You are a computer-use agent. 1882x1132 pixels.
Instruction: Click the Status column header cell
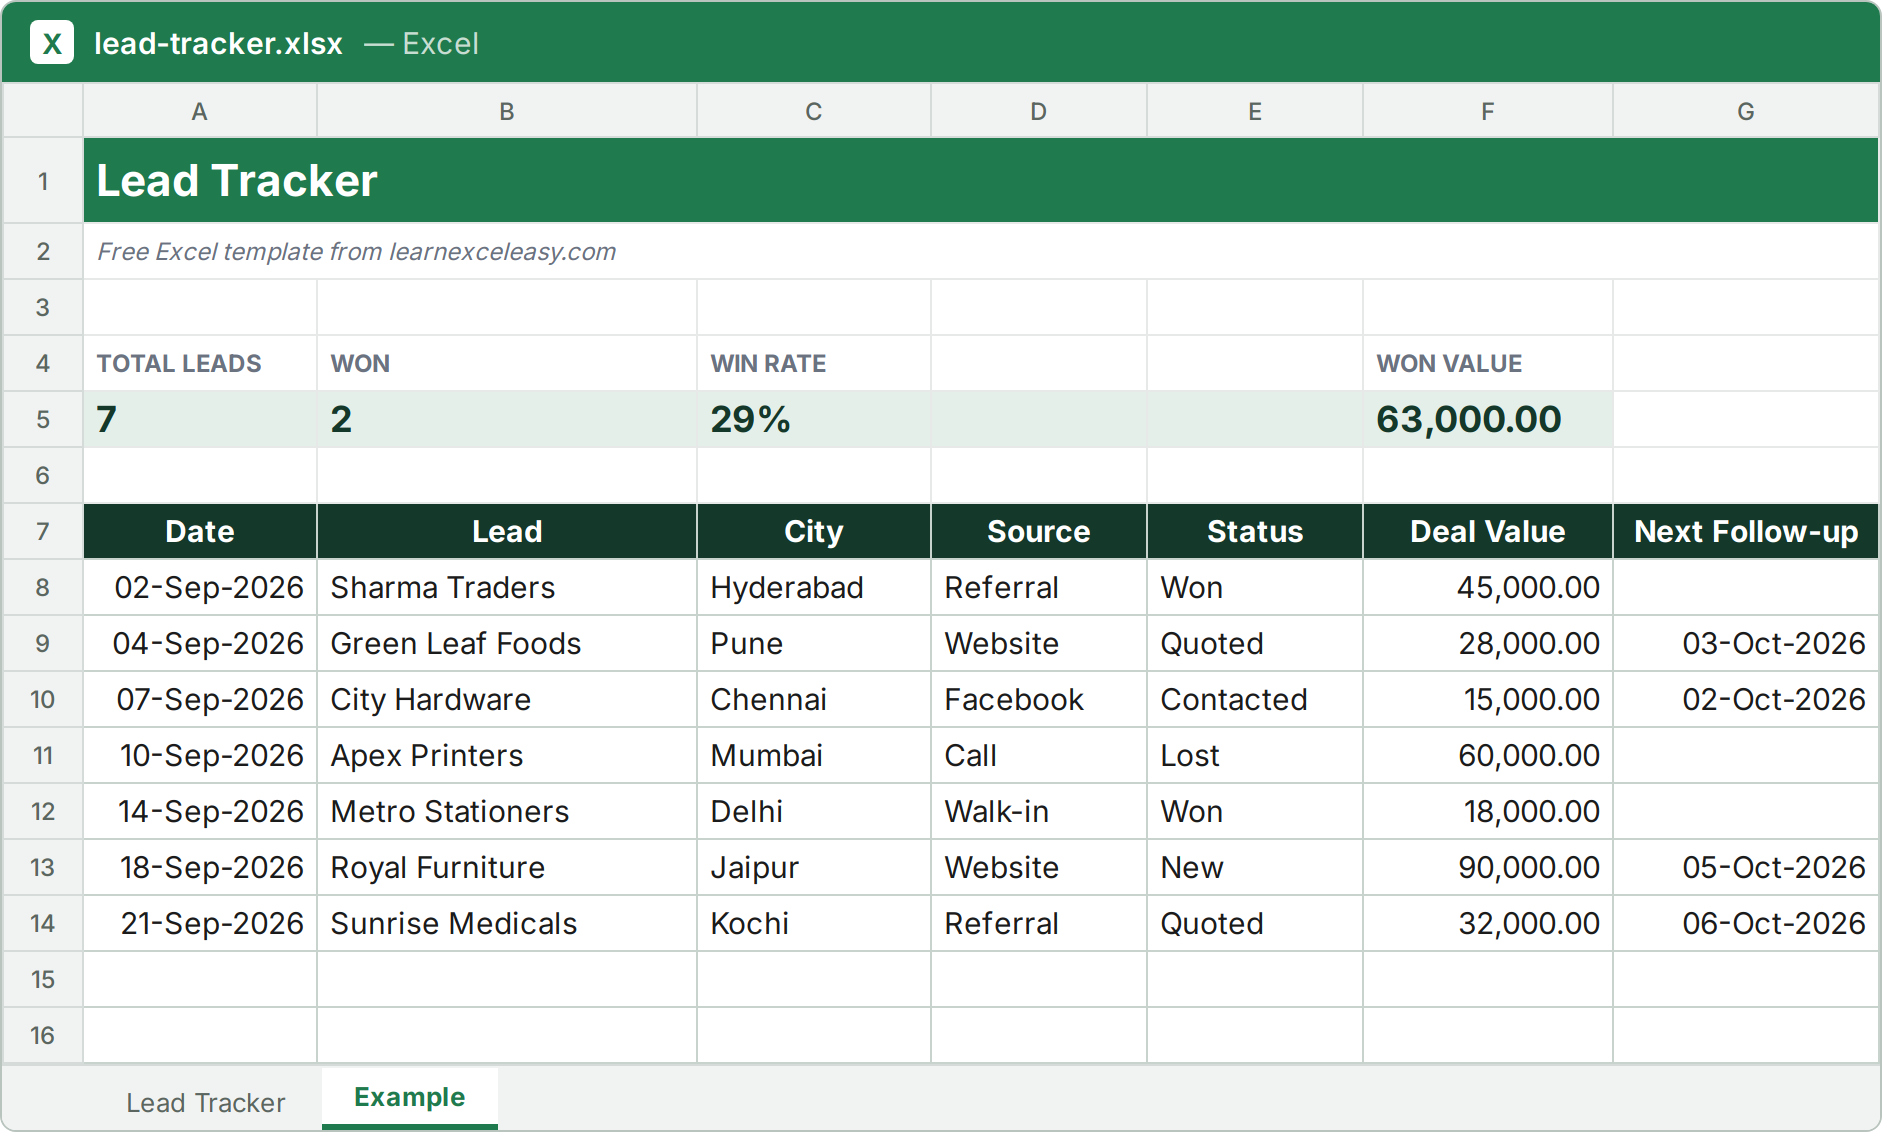(x=1255, y=531)
